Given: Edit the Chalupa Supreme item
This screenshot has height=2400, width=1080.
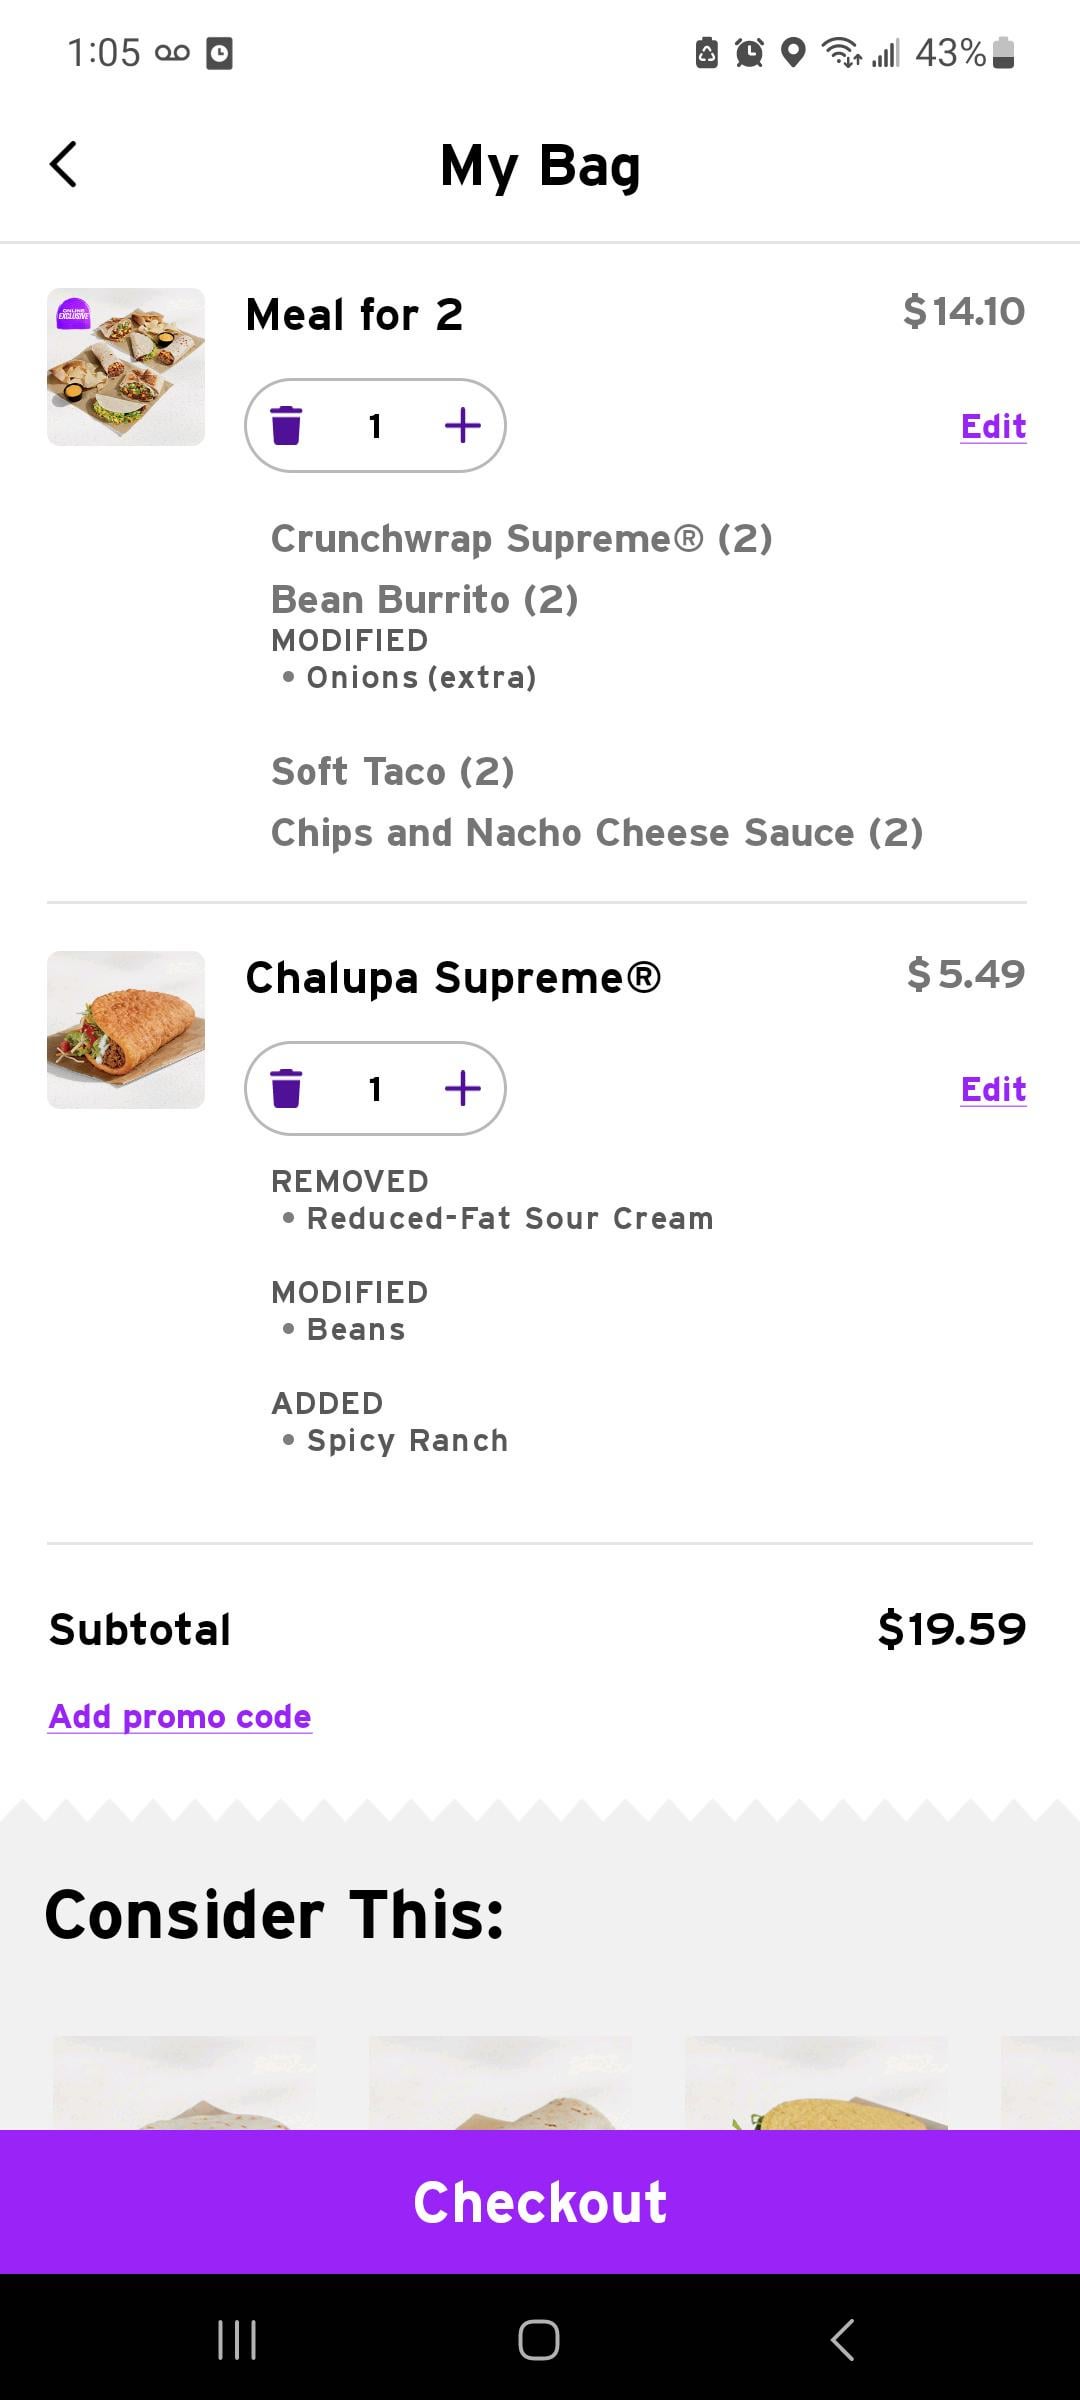Looking at the screenshot, I should point(992,1089).
